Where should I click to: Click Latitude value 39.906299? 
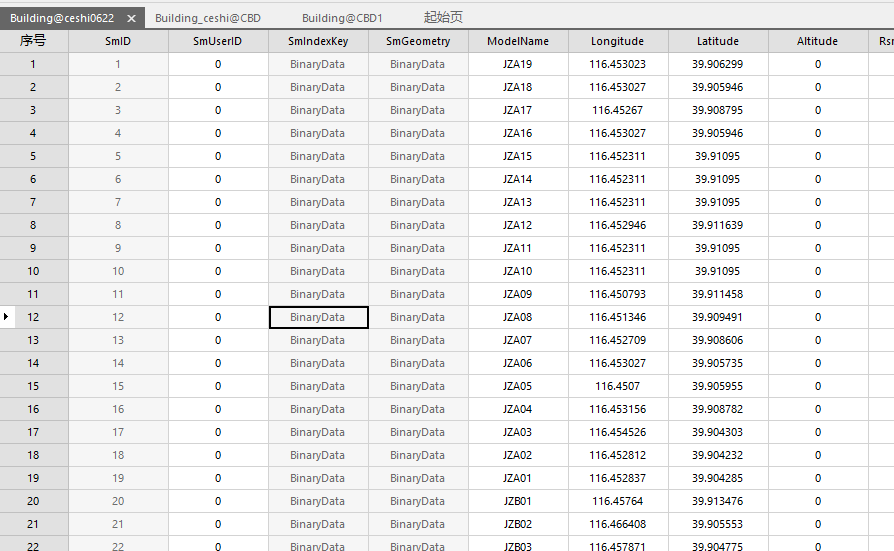click(x=718, y=64)
